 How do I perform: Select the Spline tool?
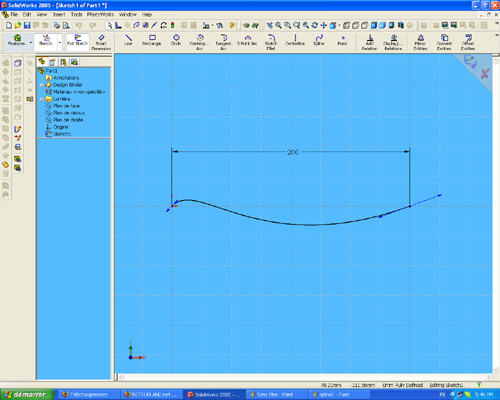click(x=319, y=40)
